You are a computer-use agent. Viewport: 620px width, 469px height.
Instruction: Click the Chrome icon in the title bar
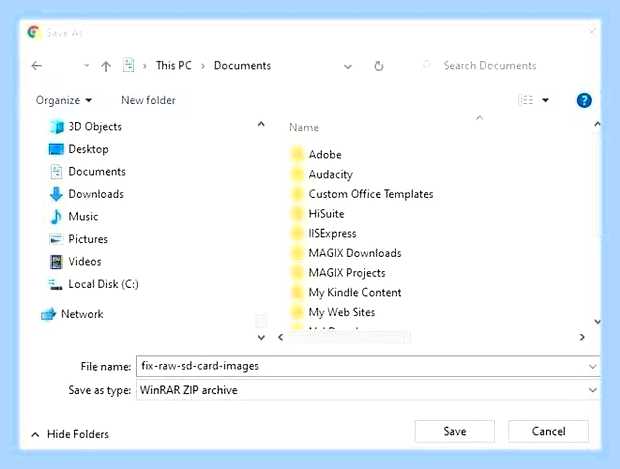tap(34, 32)
